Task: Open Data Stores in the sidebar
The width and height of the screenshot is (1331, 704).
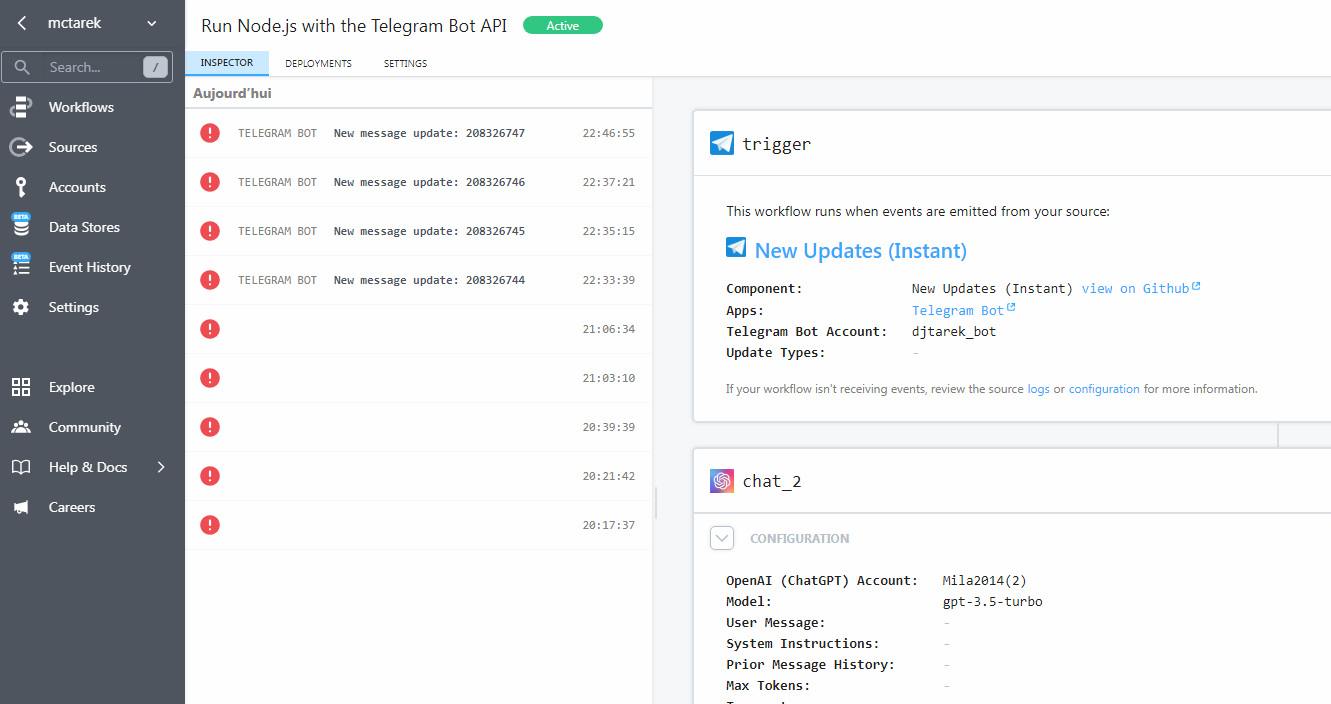Action: pyautogui.click(x=84, y=227)
